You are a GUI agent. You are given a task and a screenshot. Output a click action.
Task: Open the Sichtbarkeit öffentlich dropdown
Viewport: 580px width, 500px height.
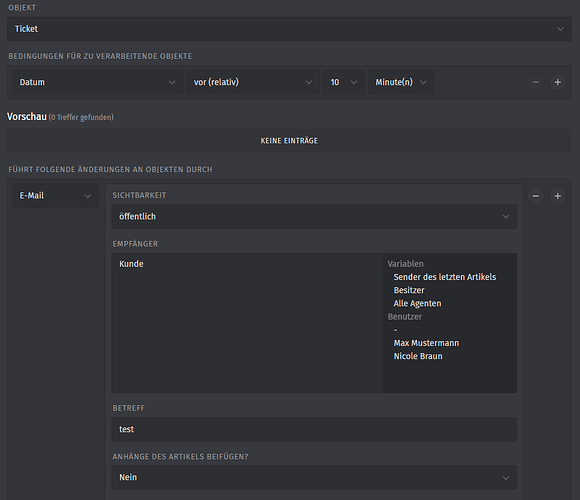314,217
